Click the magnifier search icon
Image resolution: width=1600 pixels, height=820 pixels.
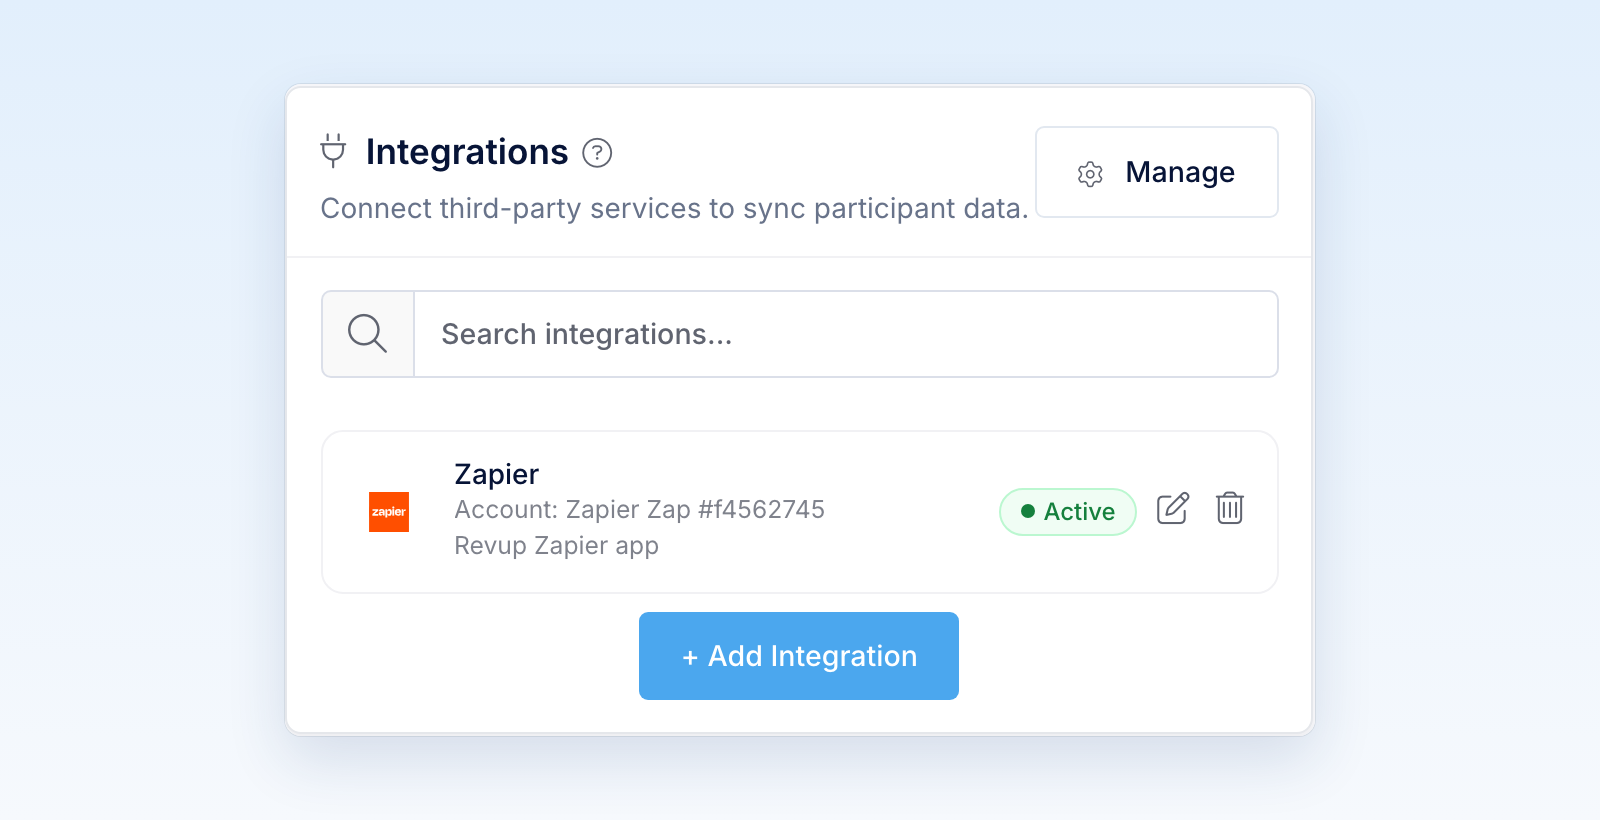[367, 334]
